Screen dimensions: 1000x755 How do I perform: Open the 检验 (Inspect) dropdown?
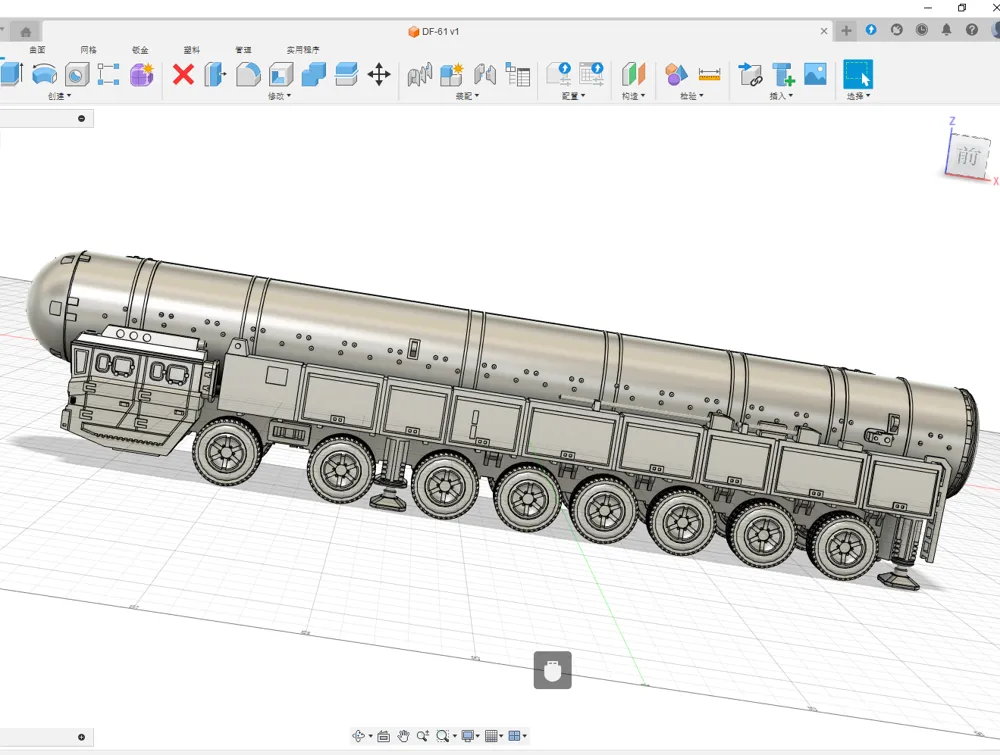pyautogui.click(x=692, y=96)
